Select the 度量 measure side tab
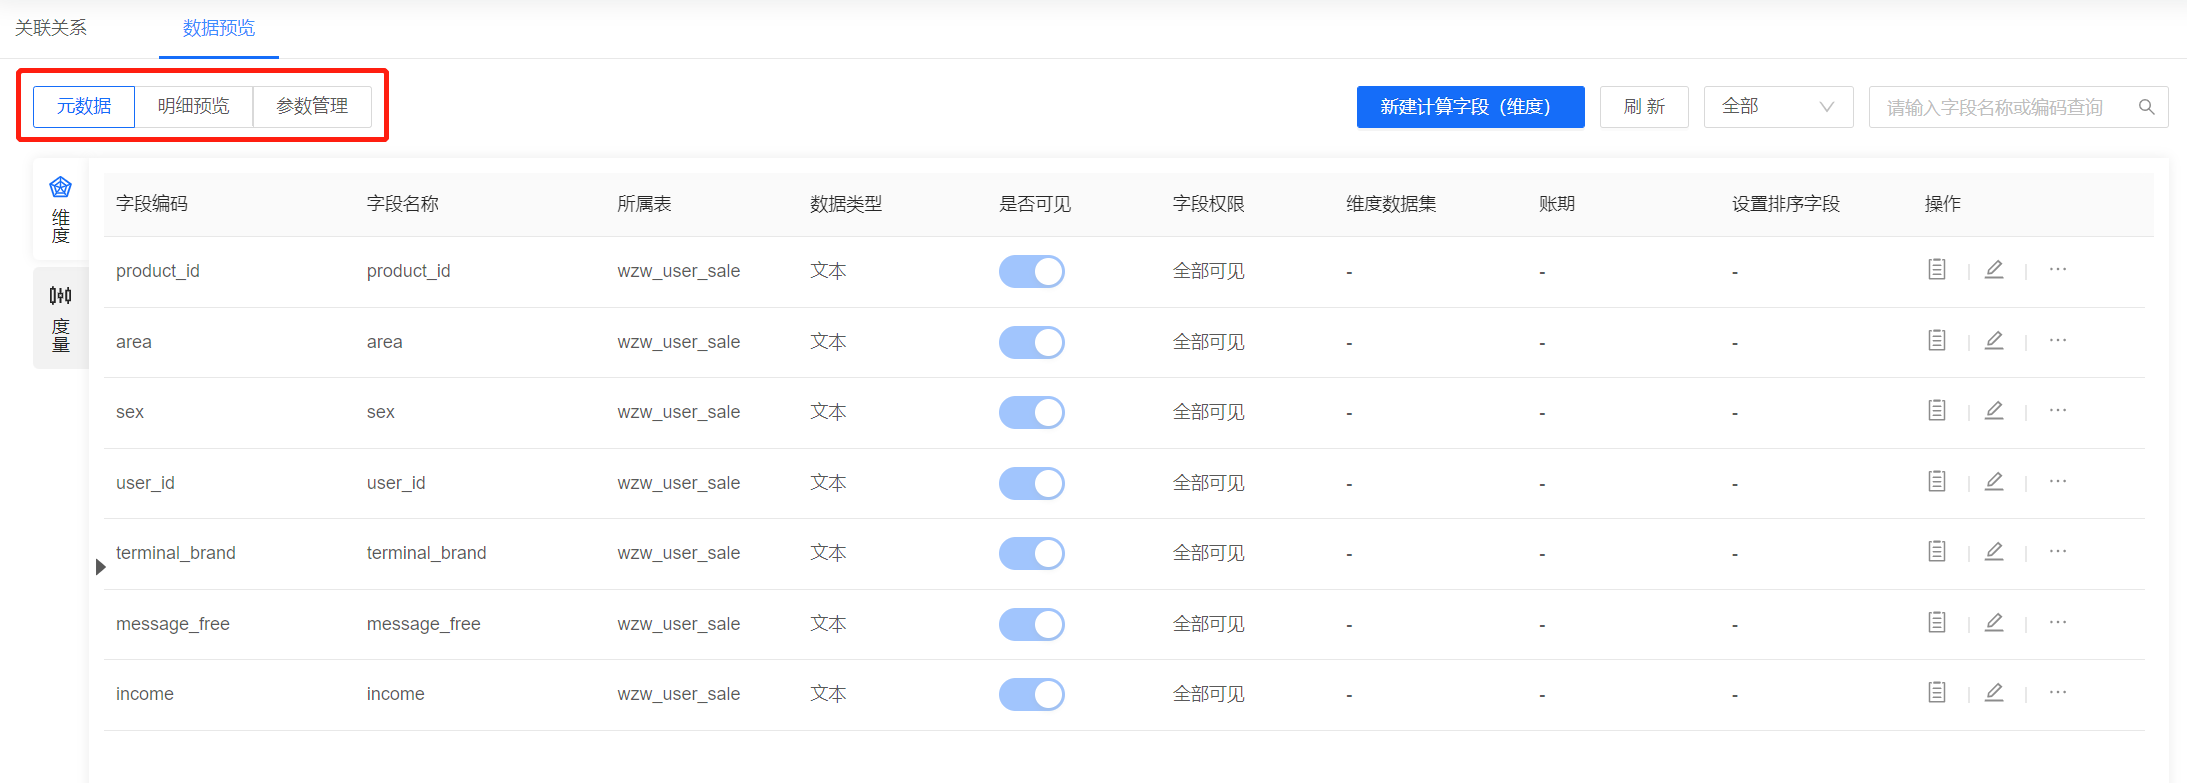This screenshot has height=783, width=2187. coord(61,318)
